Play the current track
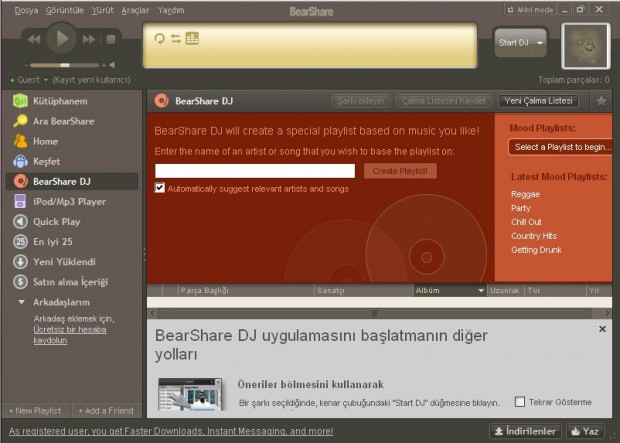 point(61,39)
